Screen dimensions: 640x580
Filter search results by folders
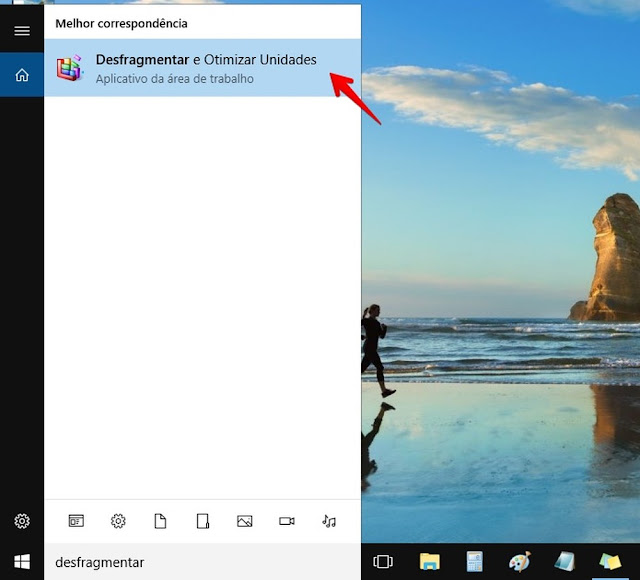(202, 521)
